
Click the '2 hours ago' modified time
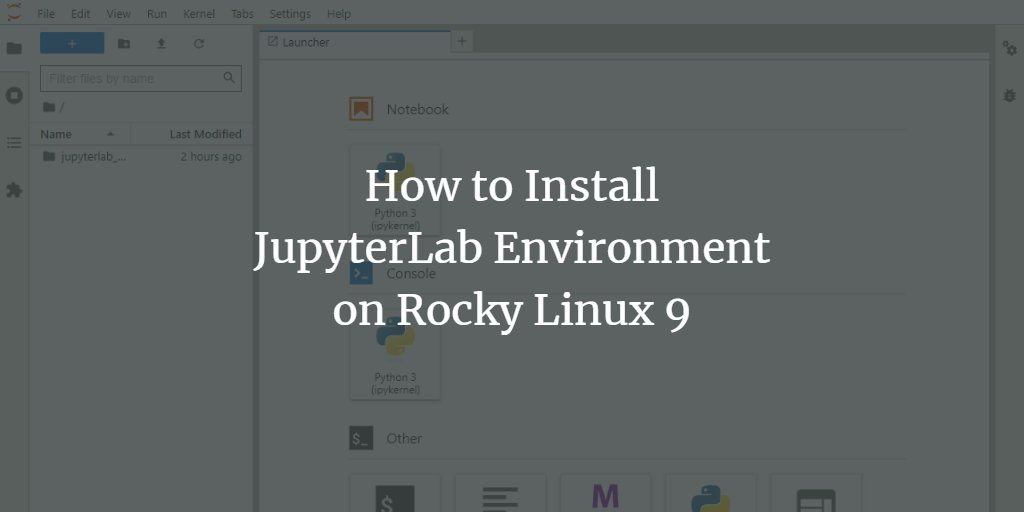point(211,157)
